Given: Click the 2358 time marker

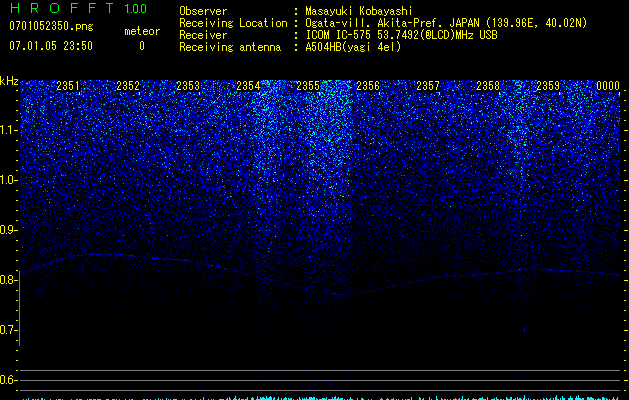Looking at the screenshot, I should [488, 86].
